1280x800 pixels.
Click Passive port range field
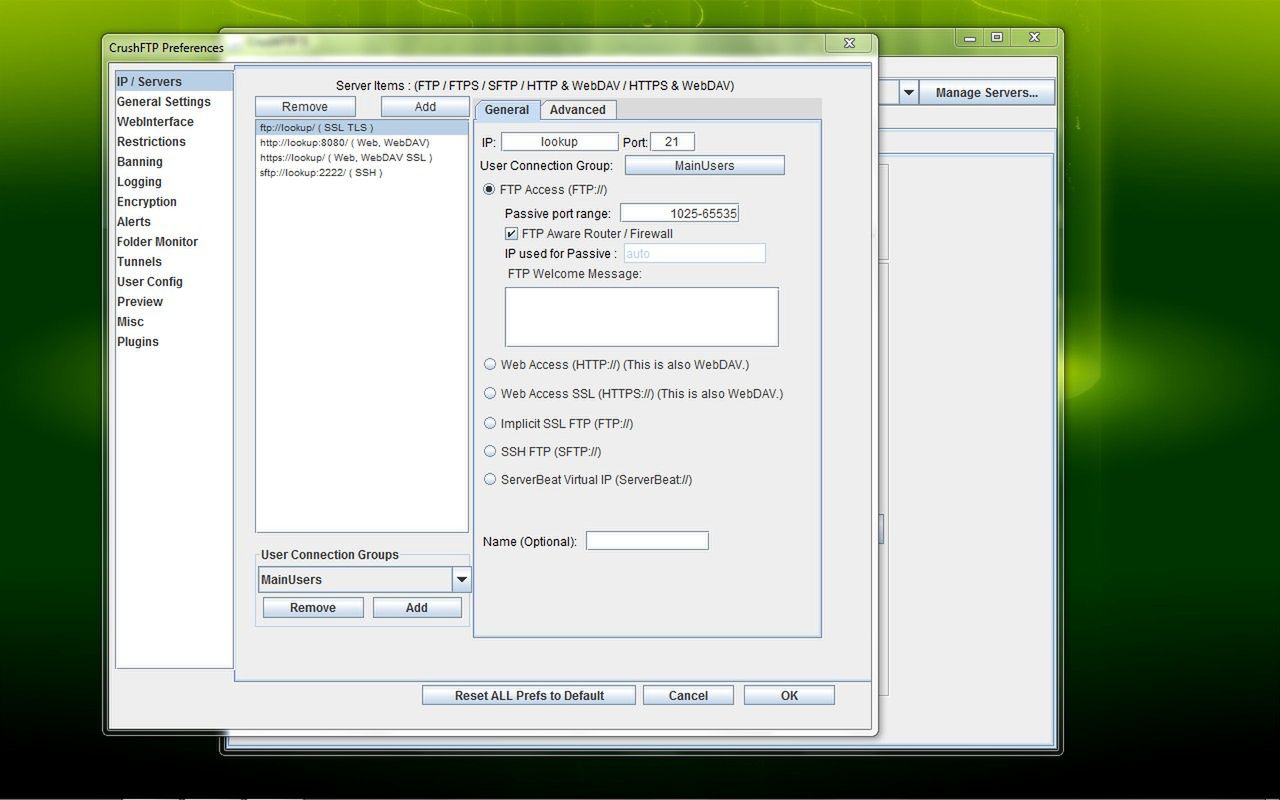(679, 214)
